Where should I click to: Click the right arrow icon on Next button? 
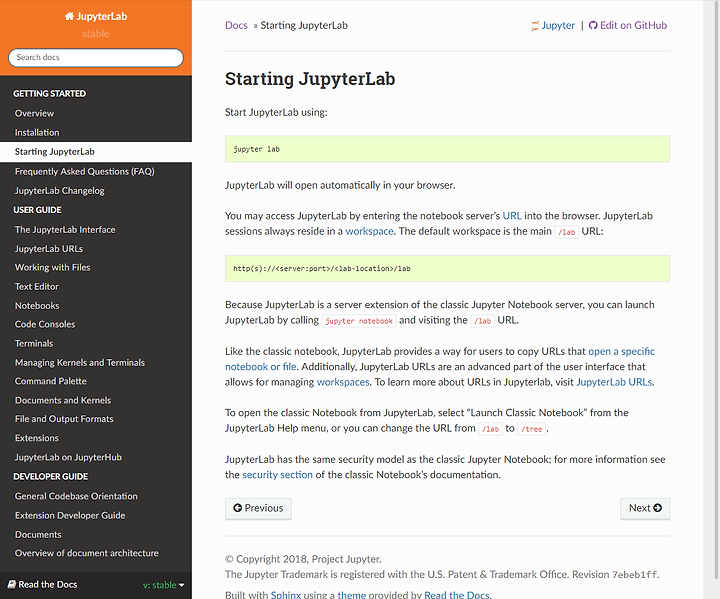pyautogui.click(x=658, y=508)
